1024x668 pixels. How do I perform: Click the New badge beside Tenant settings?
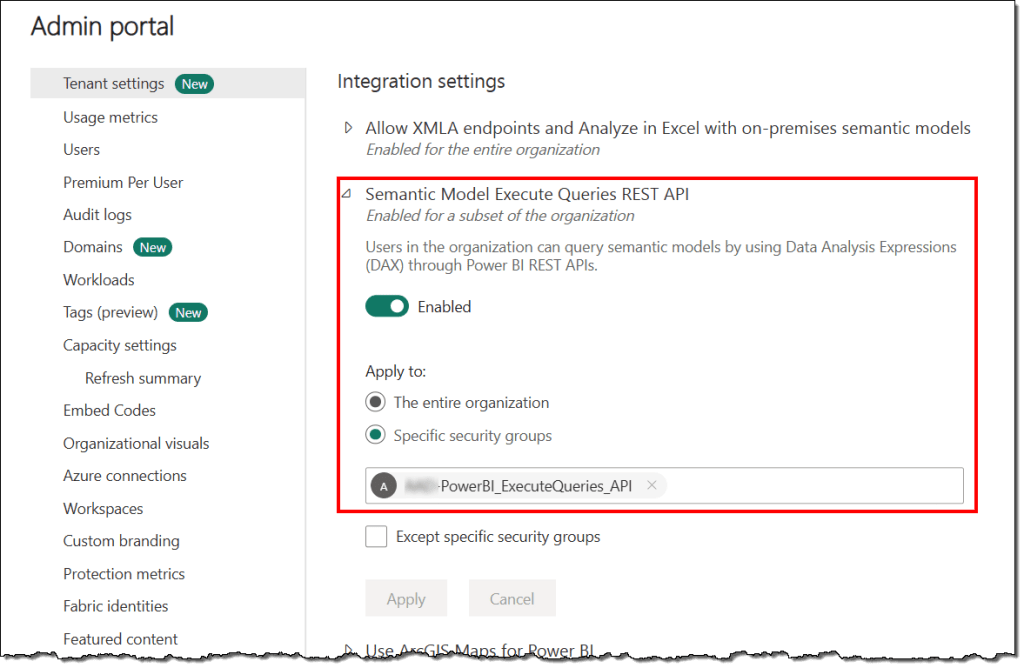[x=194, y=84]
